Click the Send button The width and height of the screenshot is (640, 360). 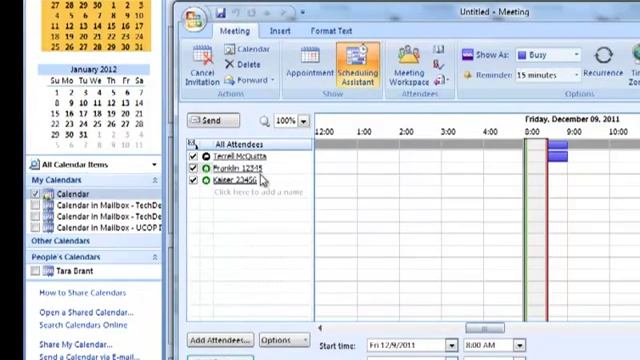pos(213,120)
